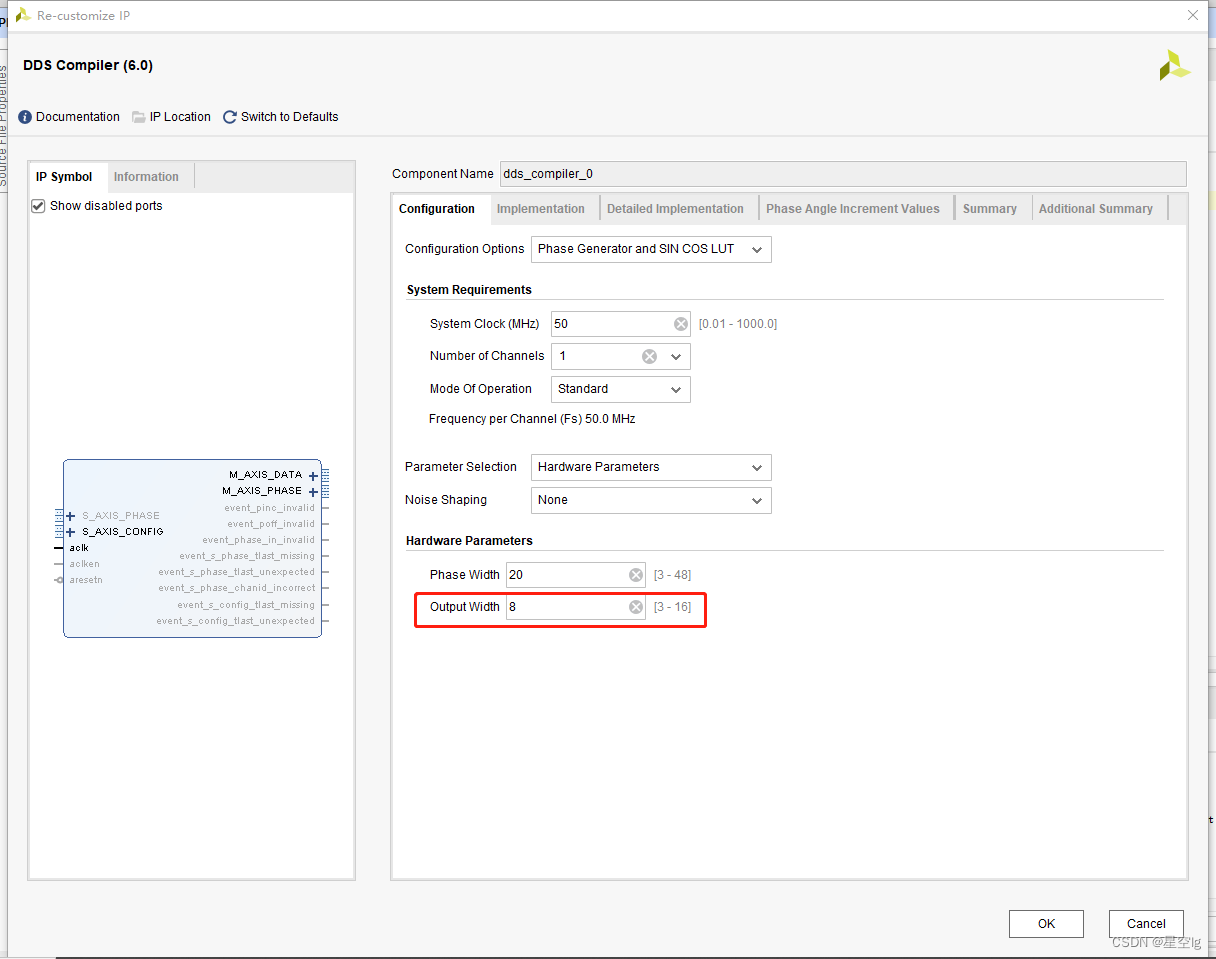Clear the Number of Channels value

[649, 356]
